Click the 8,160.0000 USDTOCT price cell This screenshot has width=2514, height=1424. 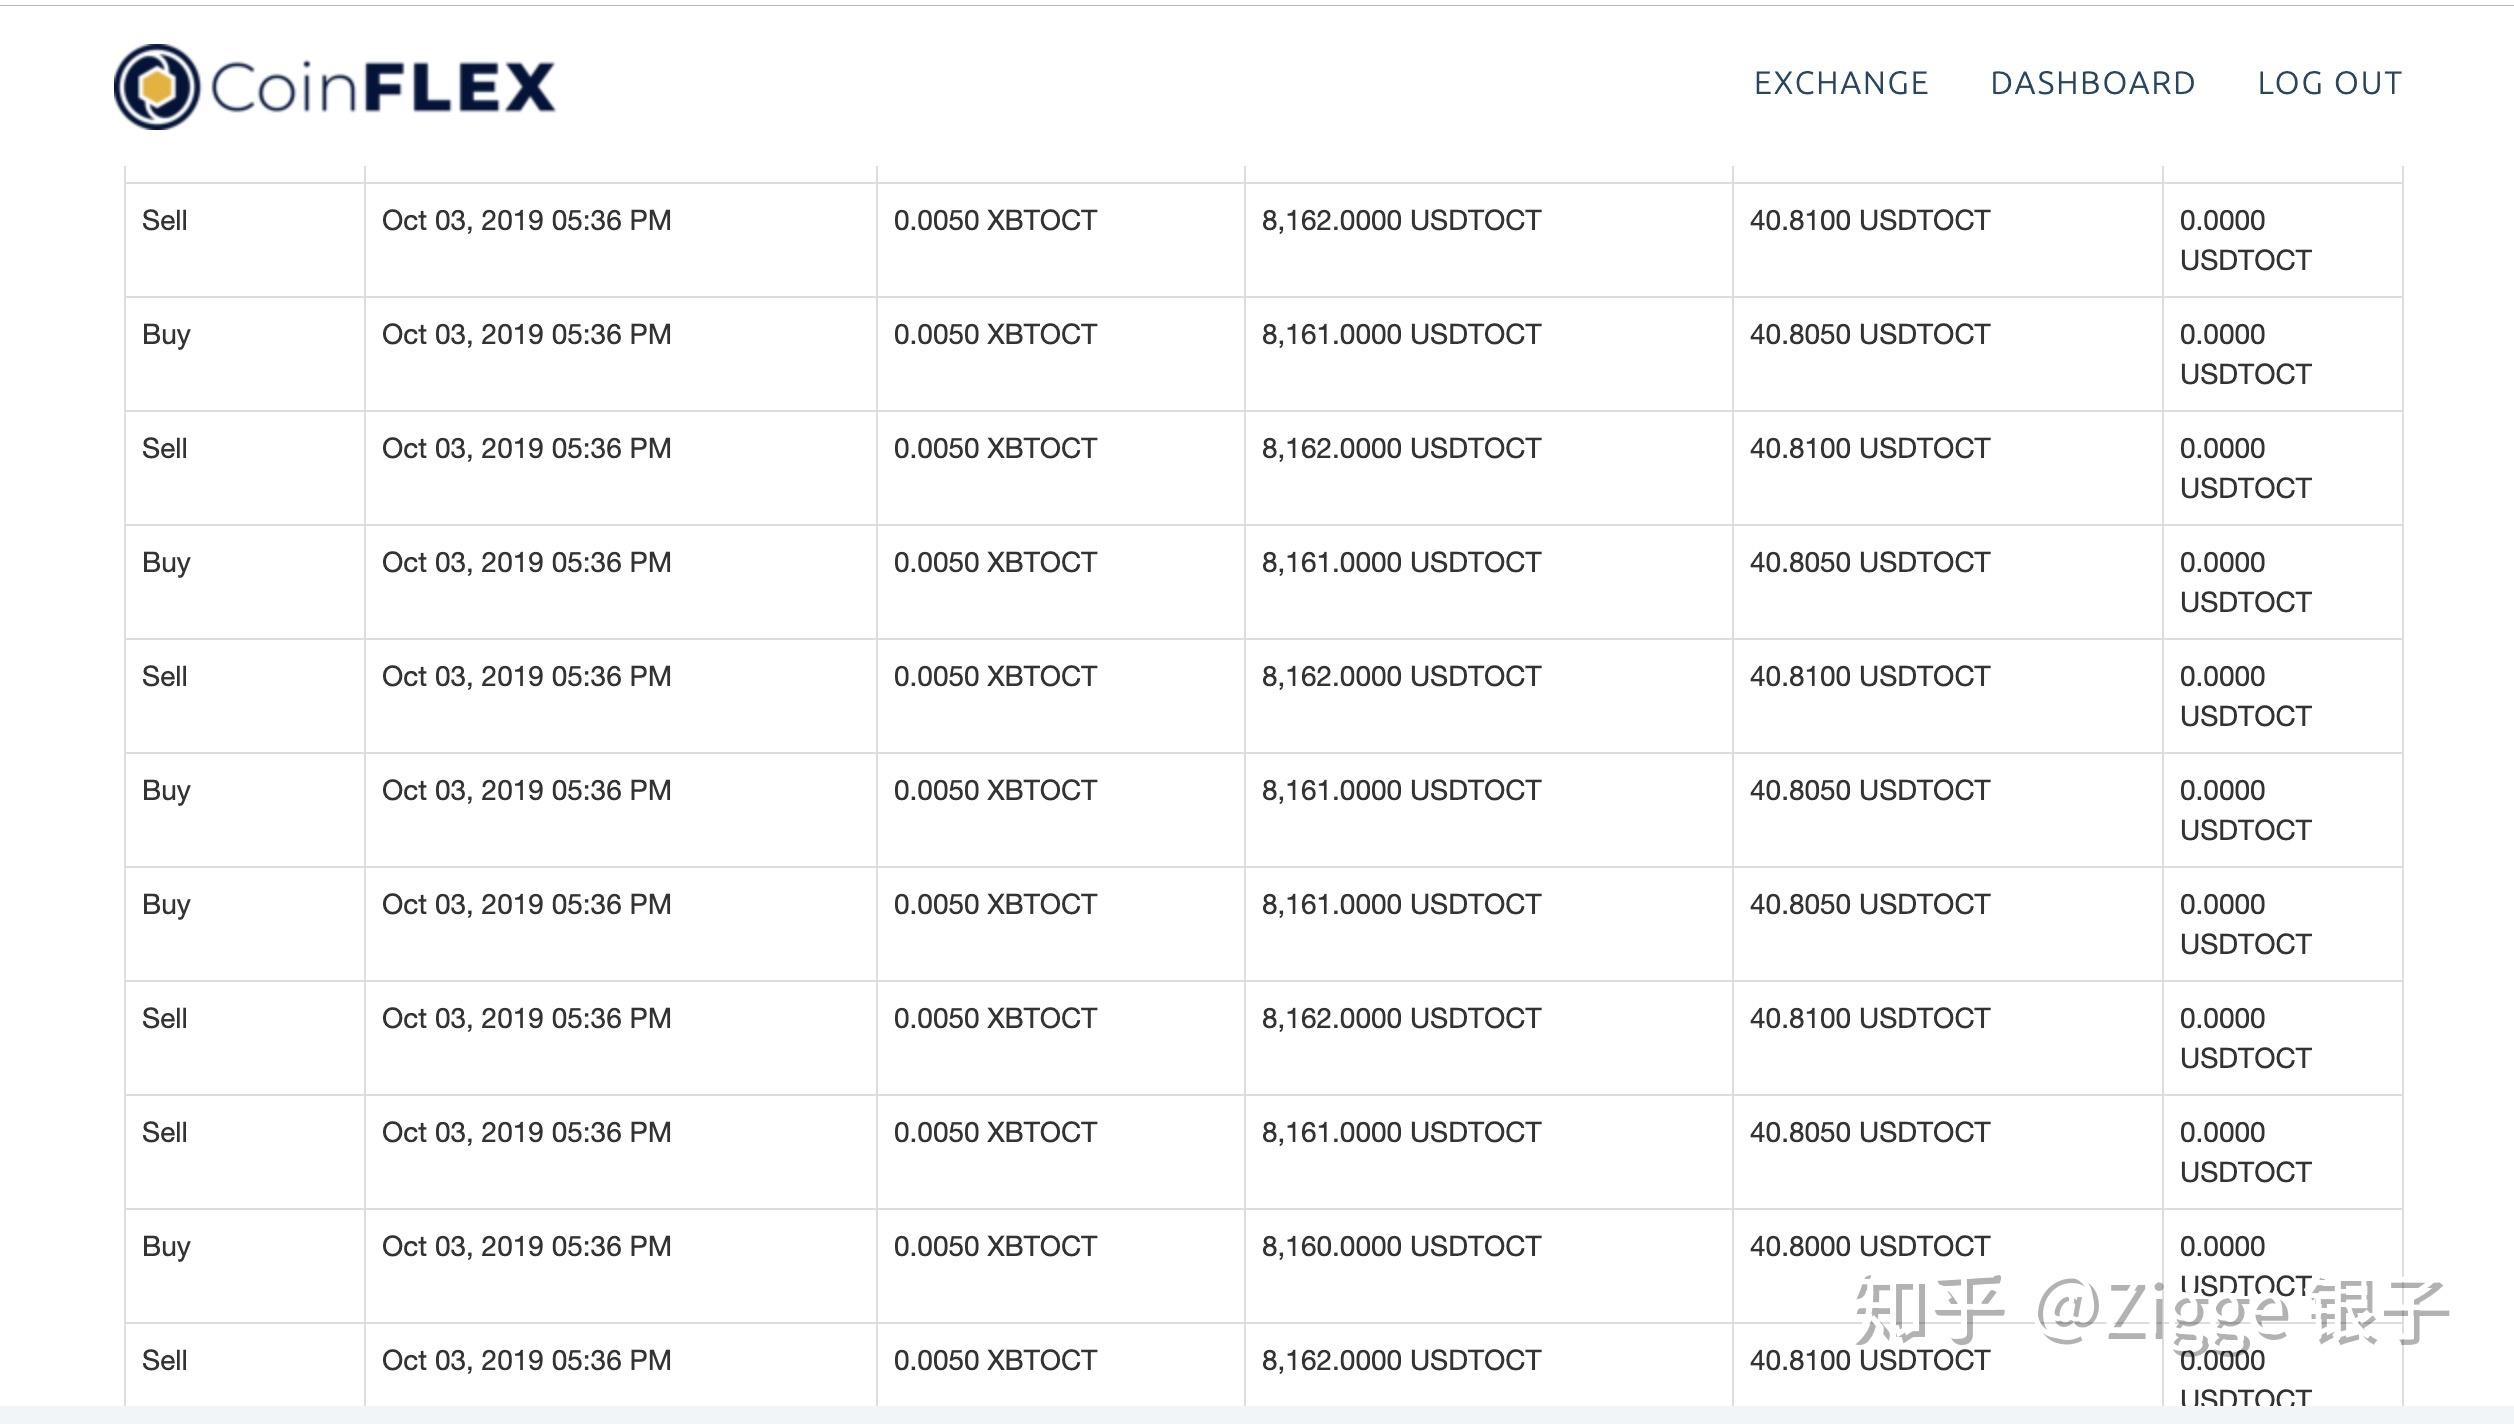tap(1400, 1246)
